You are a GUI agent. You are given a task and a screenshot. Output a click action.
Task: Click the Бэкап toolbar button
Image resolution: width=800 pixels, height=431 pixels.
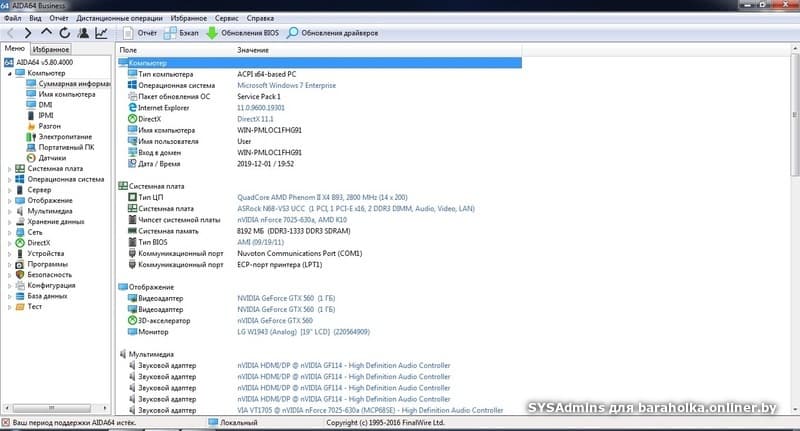[x=181, y=33]
